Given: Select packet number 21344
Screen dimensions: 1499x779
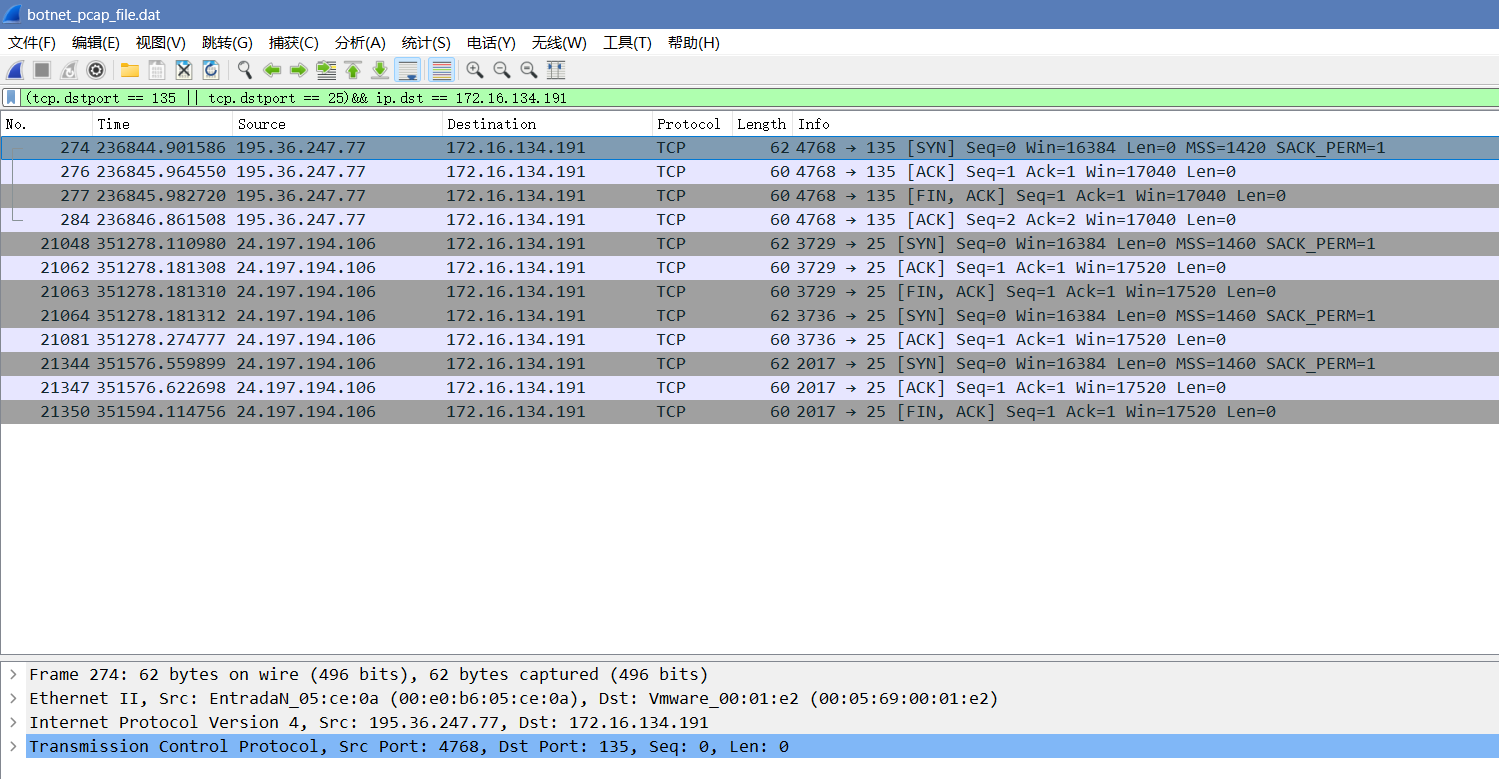Looking at the screenshot, I should pyautogui.click(x=749, y=363).
